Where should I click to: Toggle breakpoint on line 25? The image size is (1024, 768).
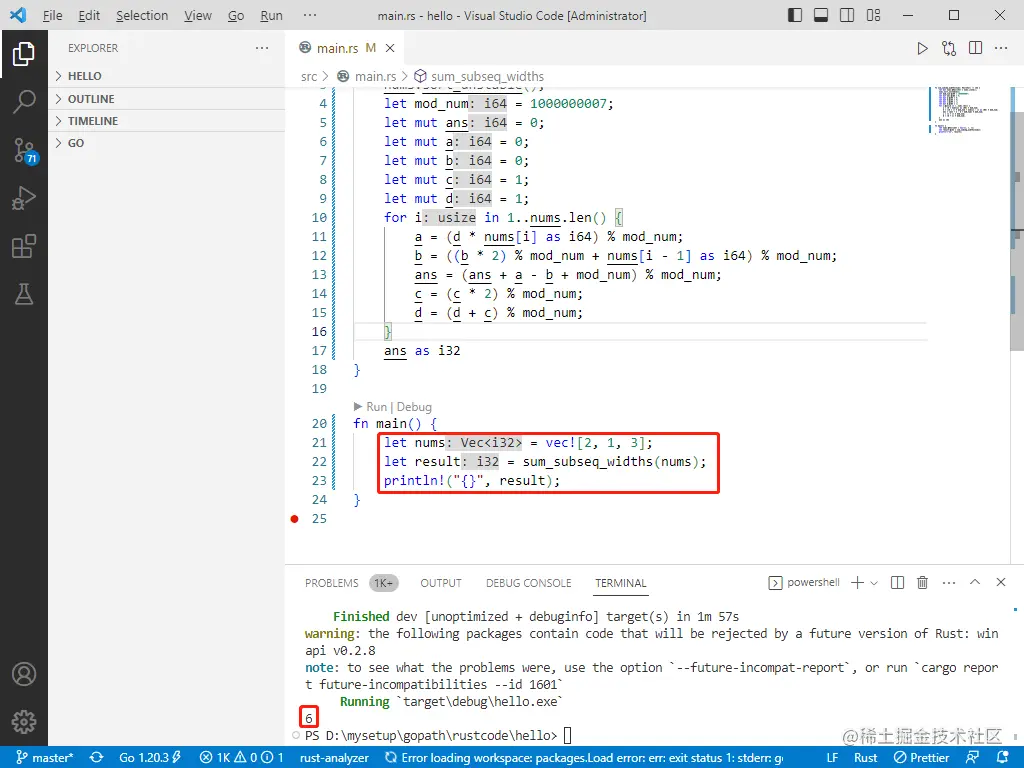pyautogui.click(x=295, y=519)
